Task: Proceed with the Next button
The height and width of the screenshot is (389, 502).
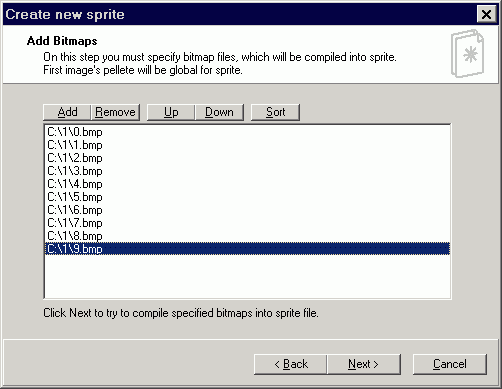Action: (x=364, y=364)
